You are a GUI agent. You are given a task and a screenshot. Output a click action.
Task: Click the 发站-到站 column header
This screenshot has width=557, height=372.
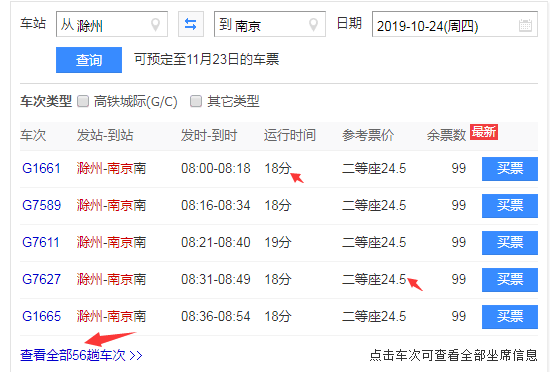105,135
